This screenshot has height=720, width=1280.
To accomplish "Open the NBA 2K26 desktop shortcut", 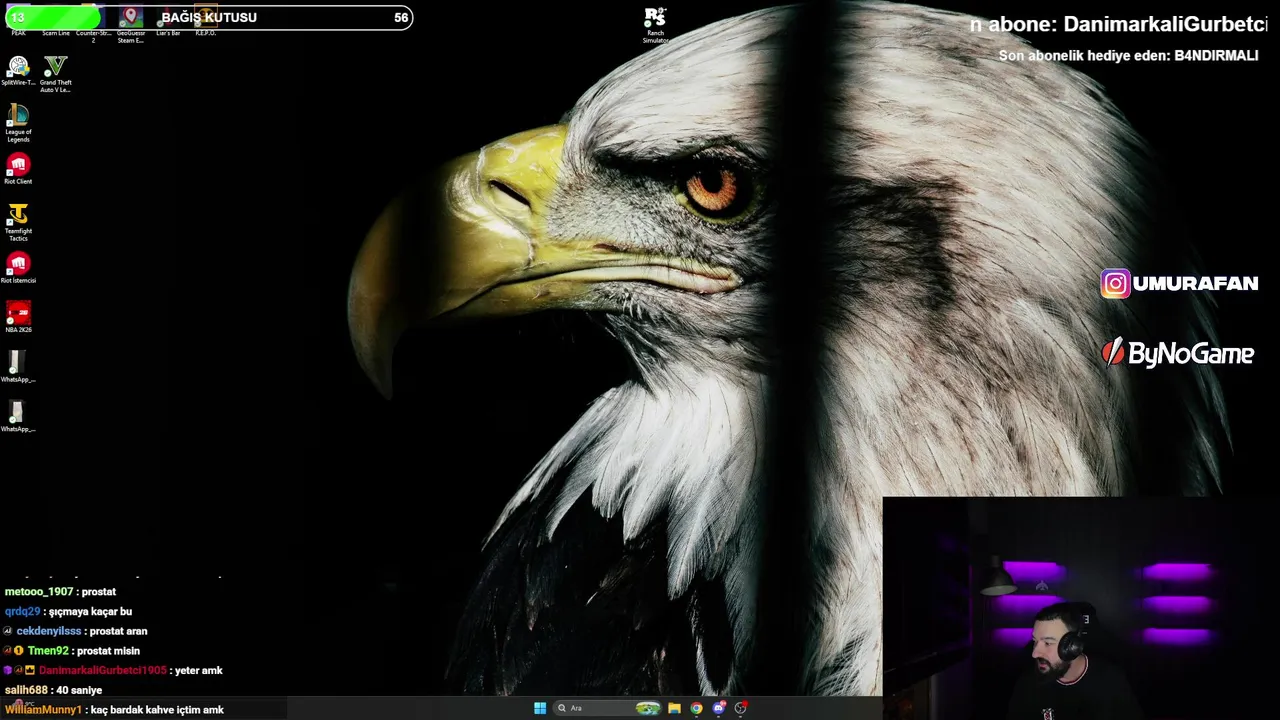I will pos(18,317).
